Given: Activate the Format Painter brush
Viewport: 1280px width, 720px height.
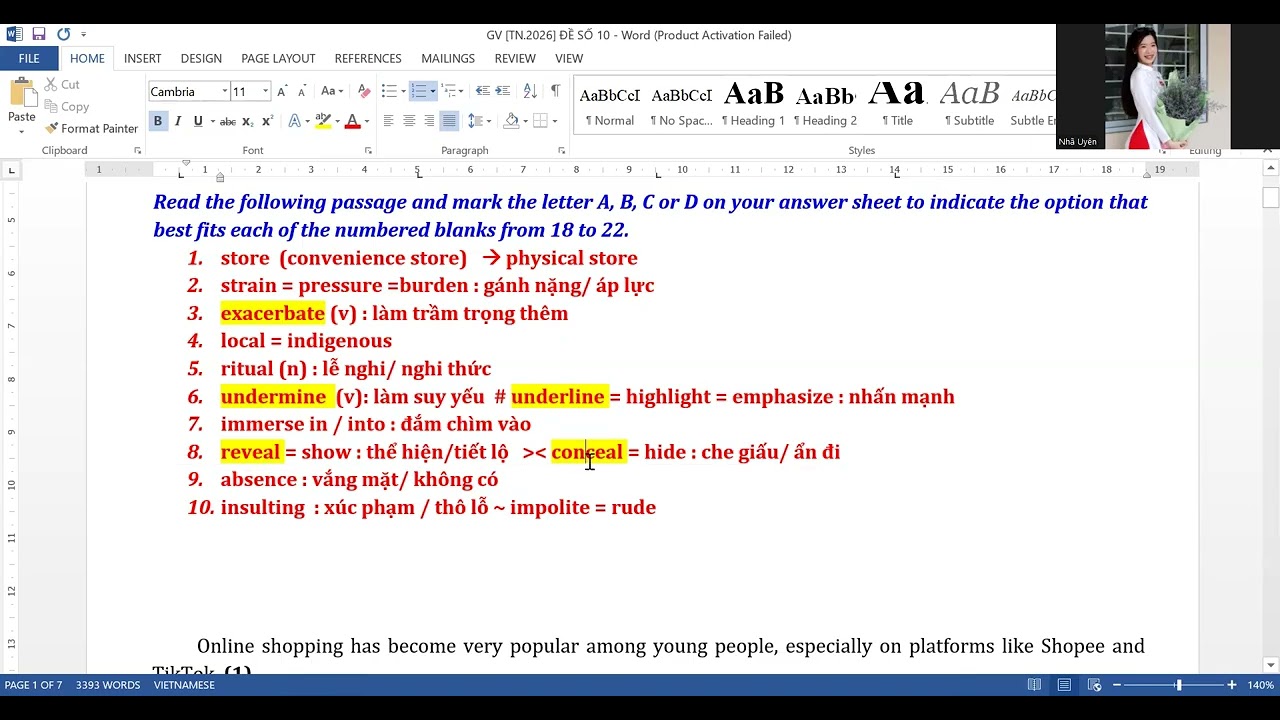Looking at the screenshot, I should (91, 128).
